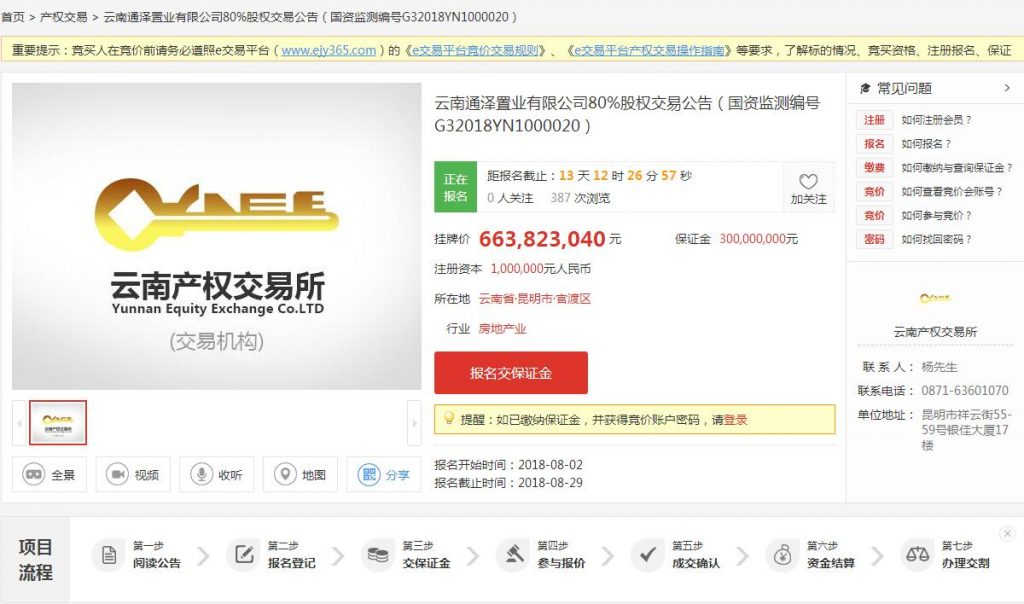Image resolution: width=1024 pixels, height=604 pixels.
Task: Open 《e交易平台产权交易操作指南》 link
Action: point(648,50)
